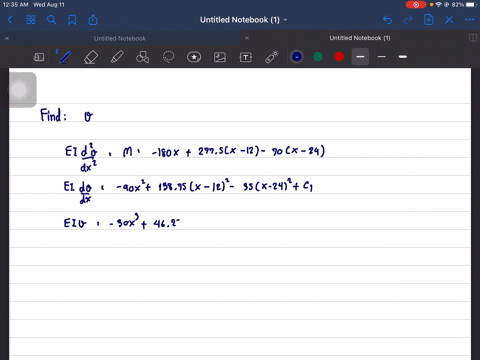Choose the red pen color

(x=339, y=57)
